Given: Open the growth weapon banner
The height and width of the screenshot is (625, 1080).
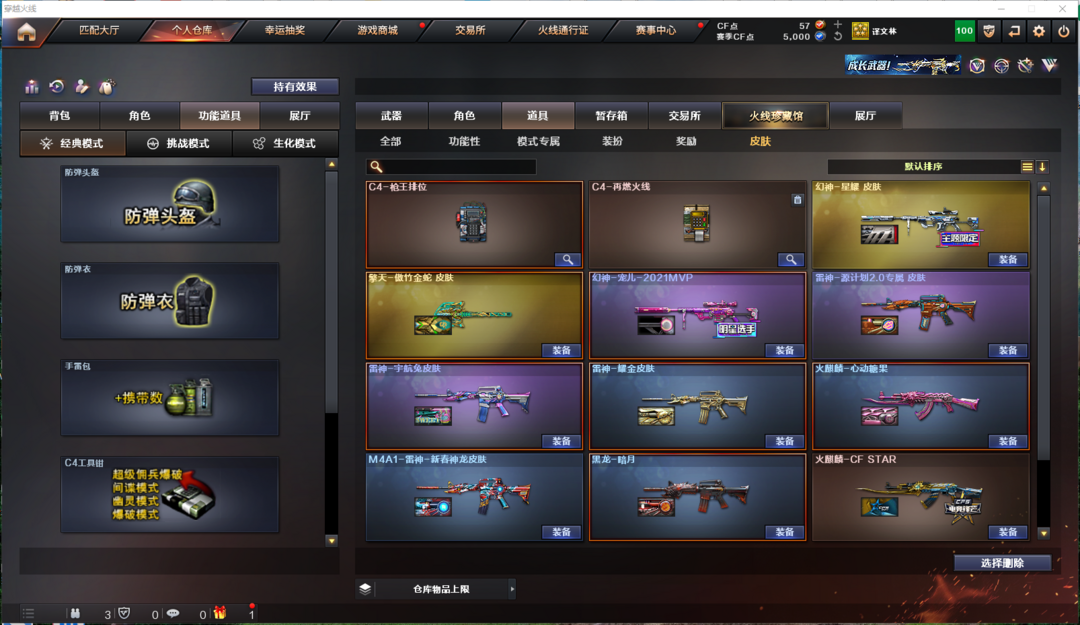Looking at the screenshot, I should [x=902, y=65].
